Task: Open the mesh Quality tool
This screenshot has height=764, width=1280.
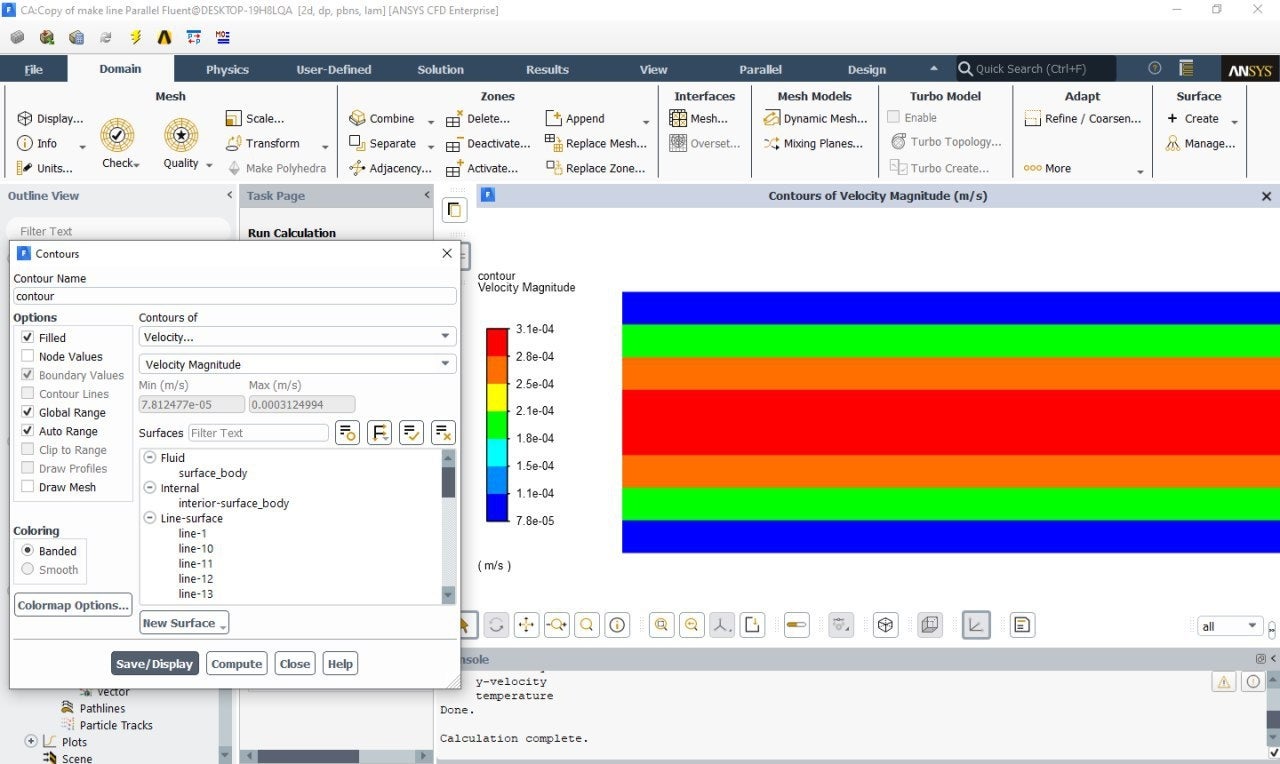Action: click(181, 136)
